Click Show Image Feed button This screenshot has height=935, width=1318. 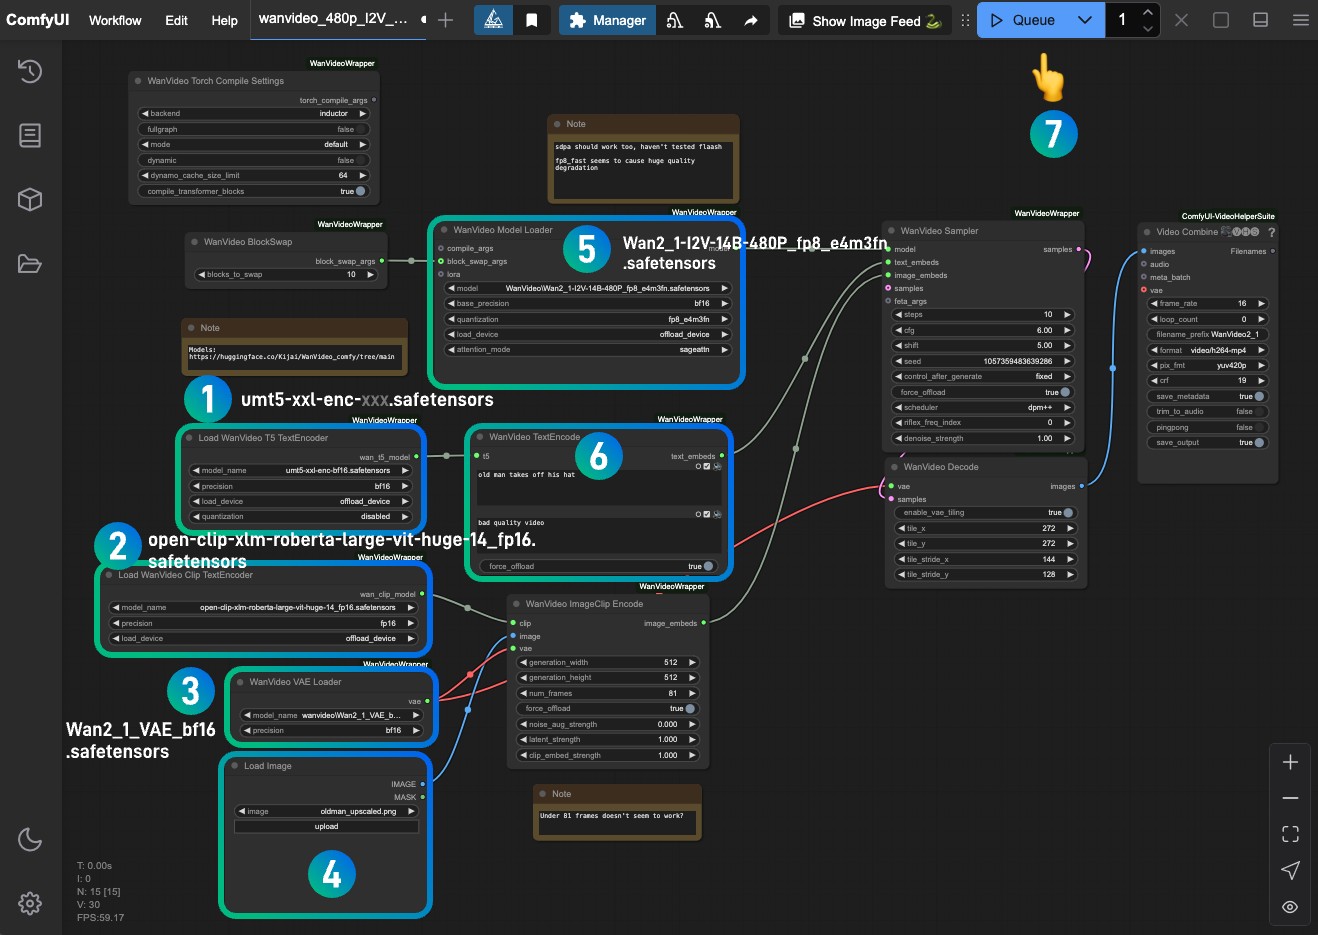pos(865,20)
